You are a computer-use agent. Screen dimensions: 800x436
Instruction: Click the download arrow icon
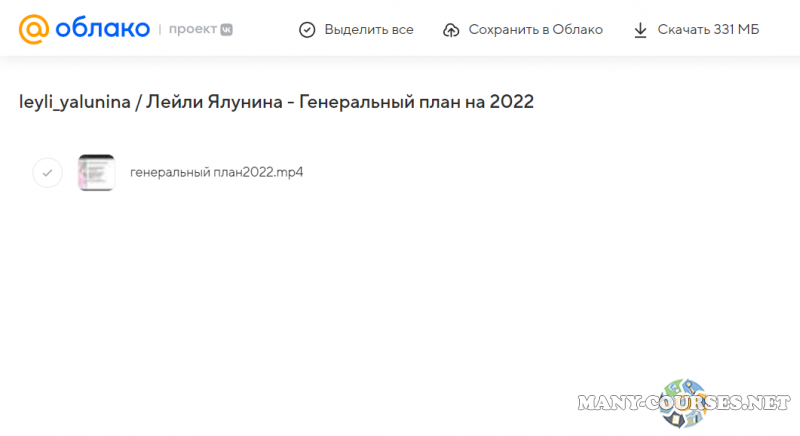point(640,30)
